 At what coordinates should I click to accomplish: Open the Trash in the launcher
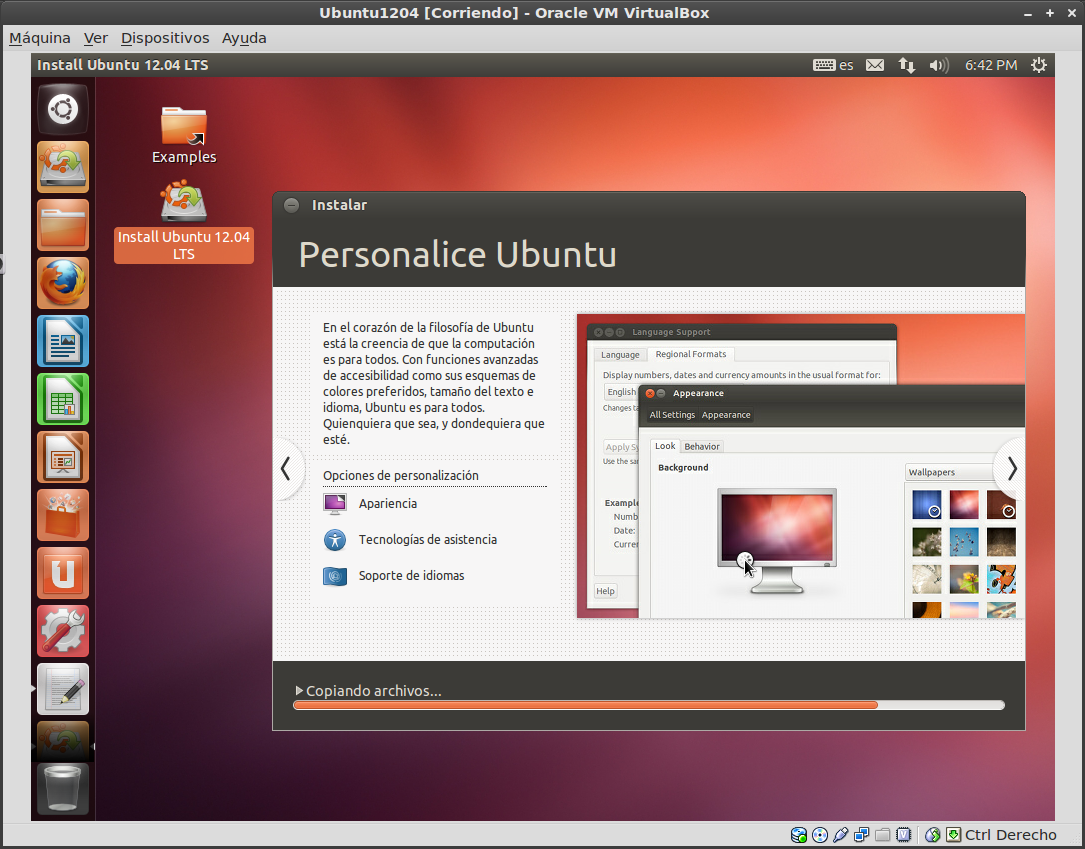coord(63,789)
